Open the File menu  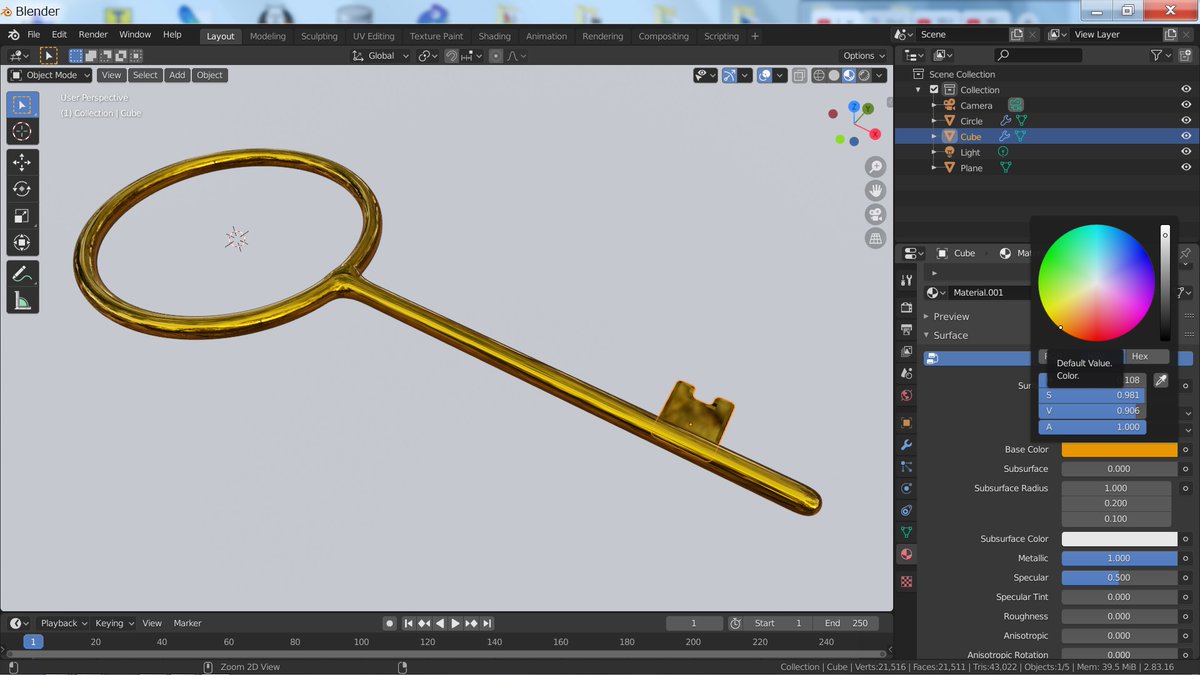[x=34, y=34]
